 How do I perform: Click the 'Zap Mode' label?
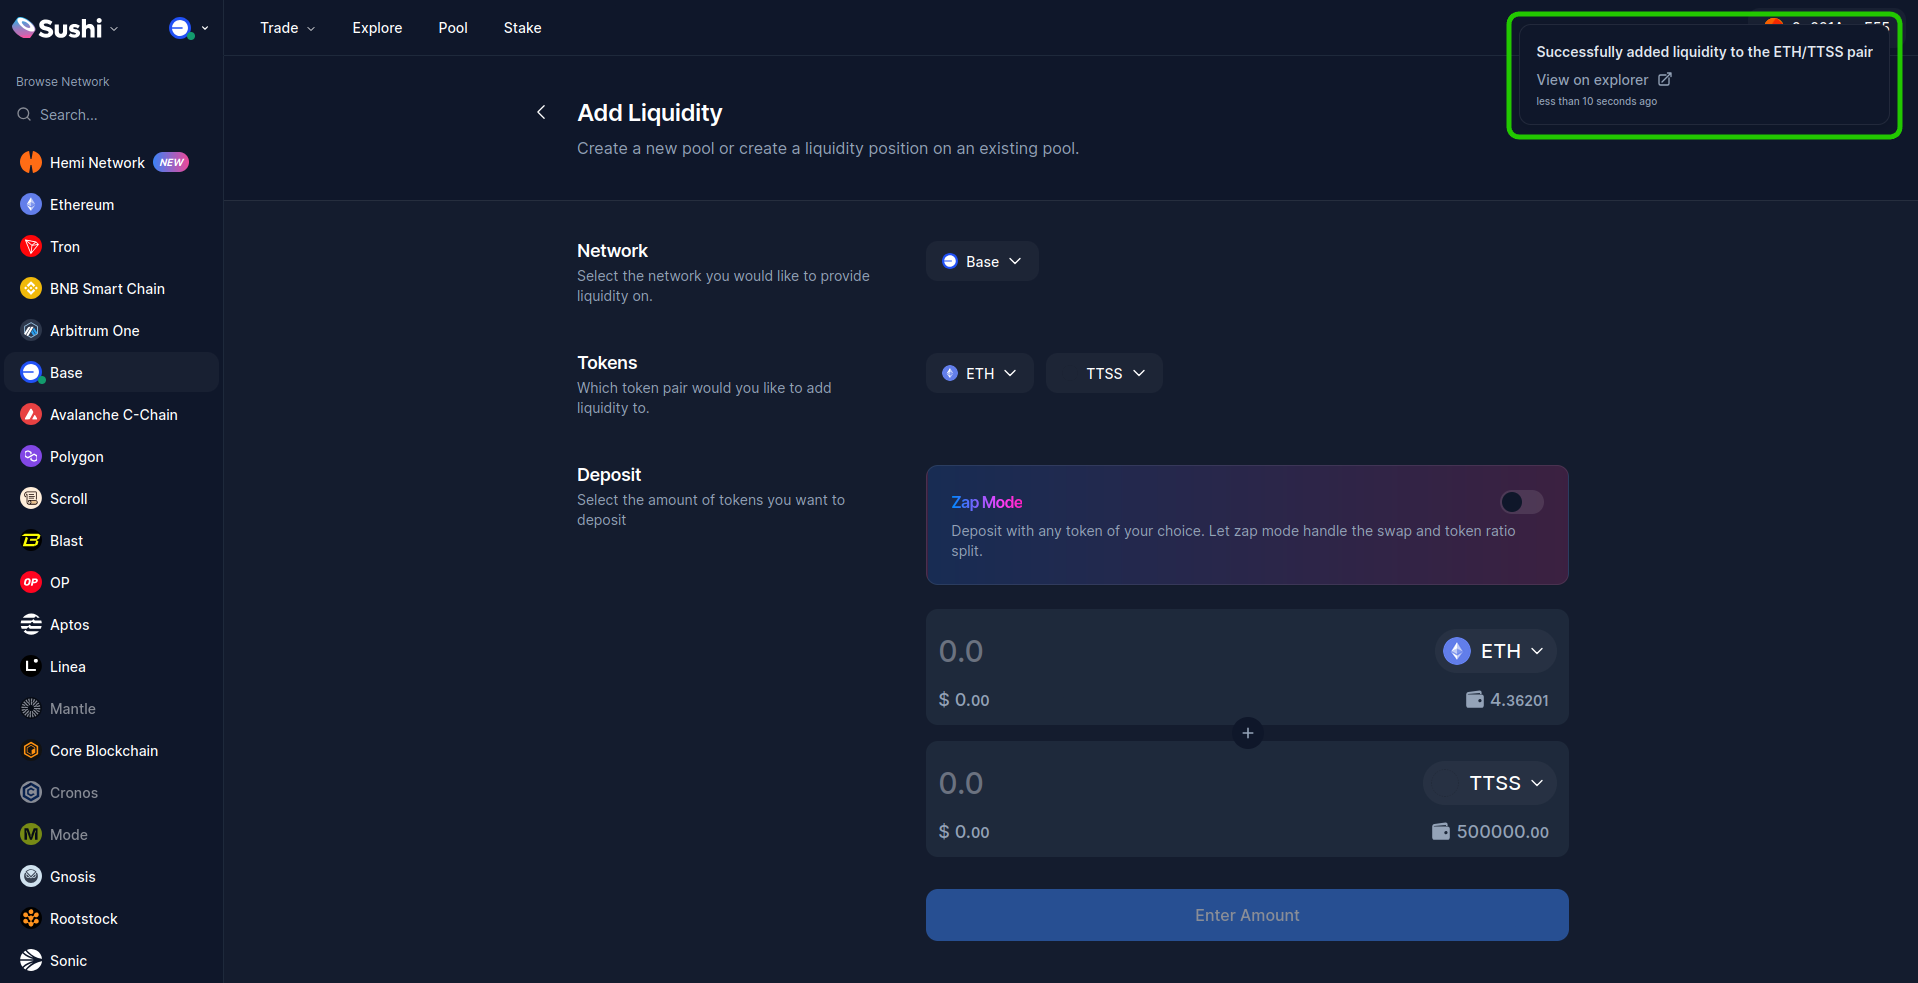tap(987, 502)
